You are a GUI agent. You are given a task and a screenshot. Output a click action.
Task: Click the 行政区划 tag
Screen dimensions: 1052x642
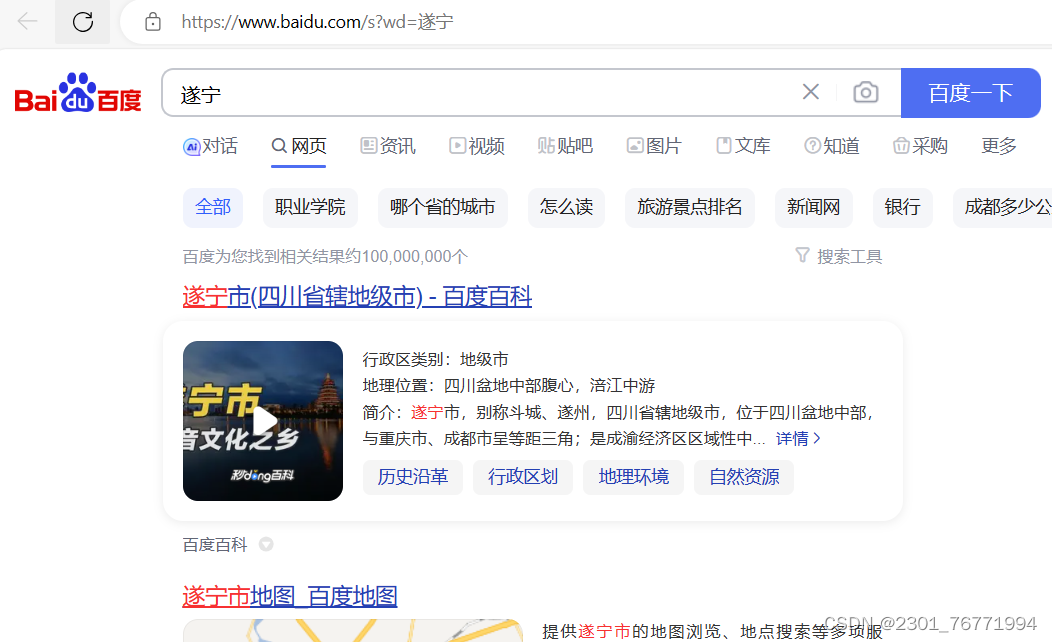coord(523,477)
